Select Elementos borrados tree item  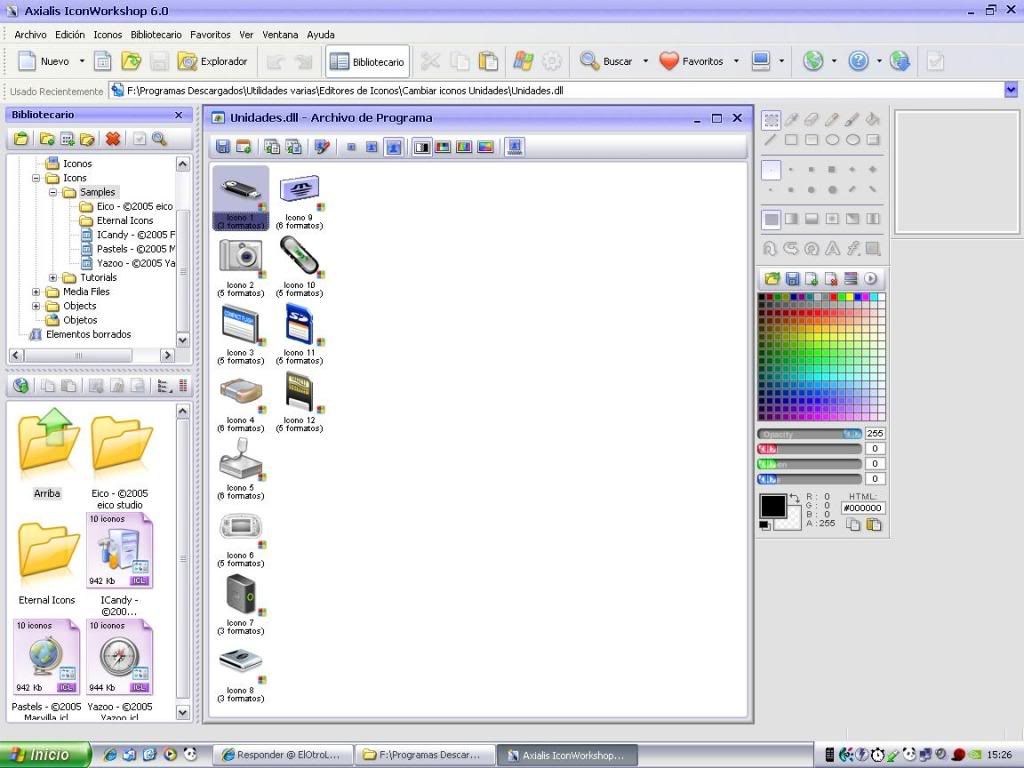click(88, 334)
